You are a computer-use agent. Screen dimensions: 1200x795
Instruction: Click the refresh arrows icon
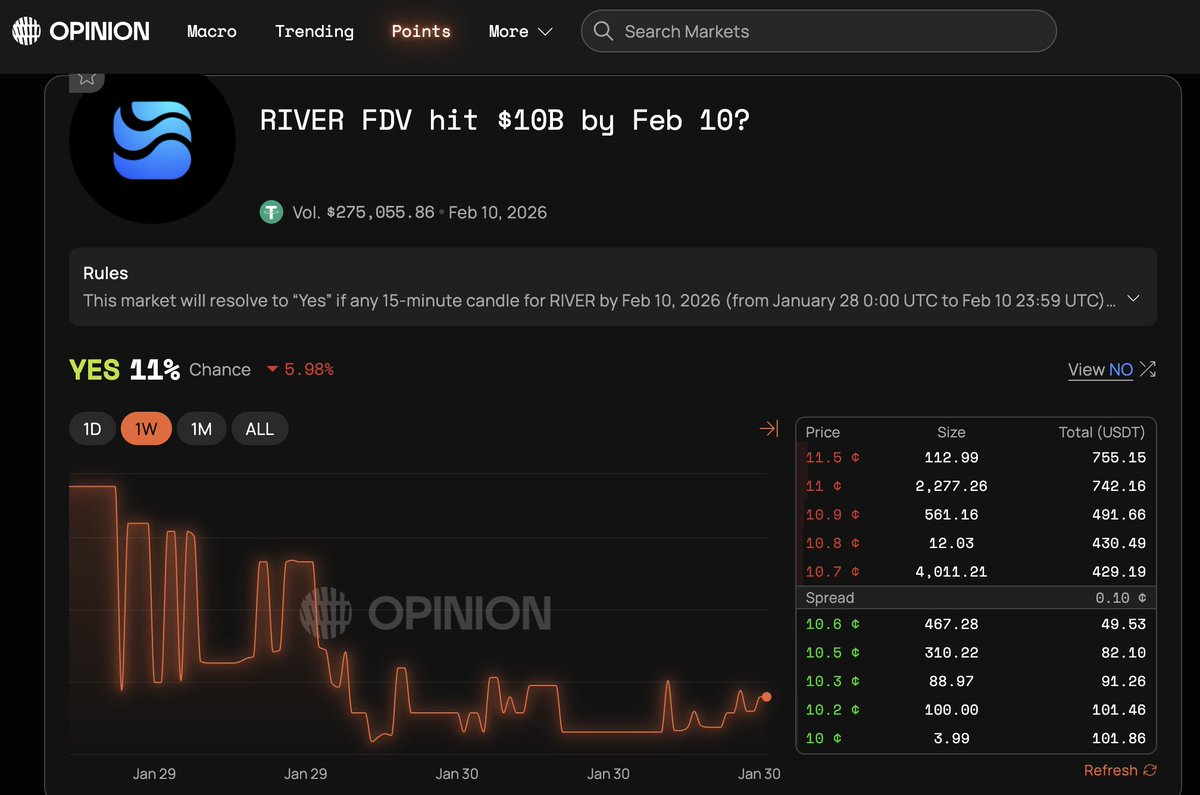1149,770
